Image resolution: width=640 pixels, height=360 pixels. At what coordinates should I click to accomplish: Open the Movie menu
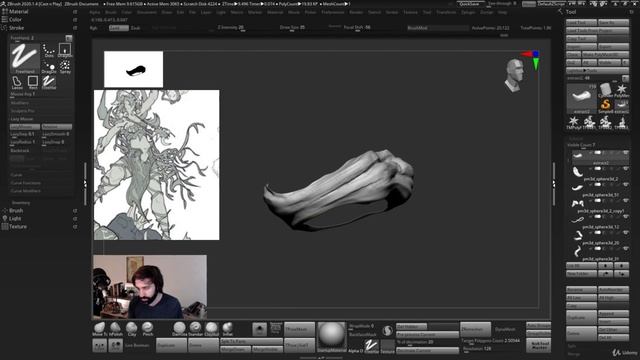point(294,12)
